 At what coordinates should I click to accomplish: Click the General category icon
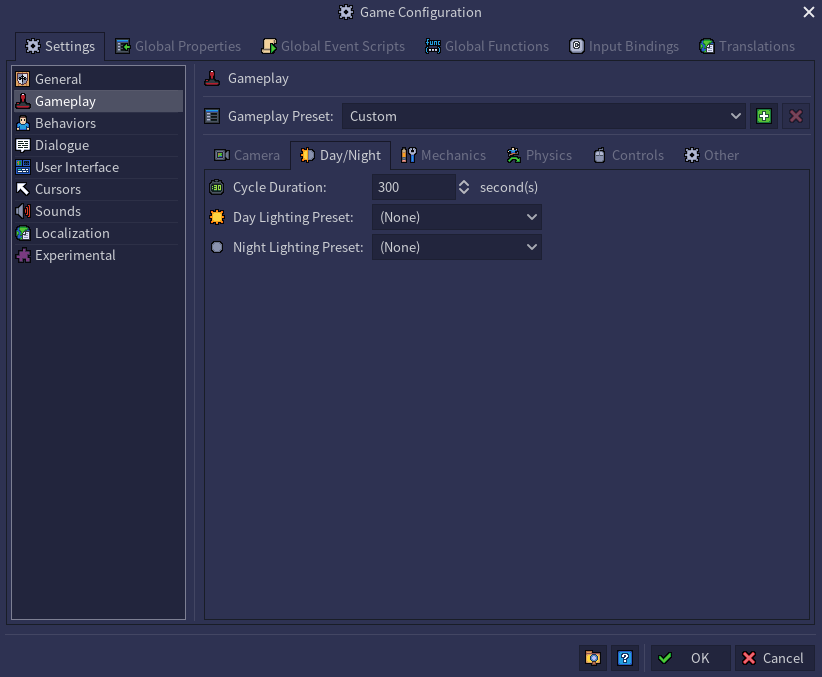(23, 79)
